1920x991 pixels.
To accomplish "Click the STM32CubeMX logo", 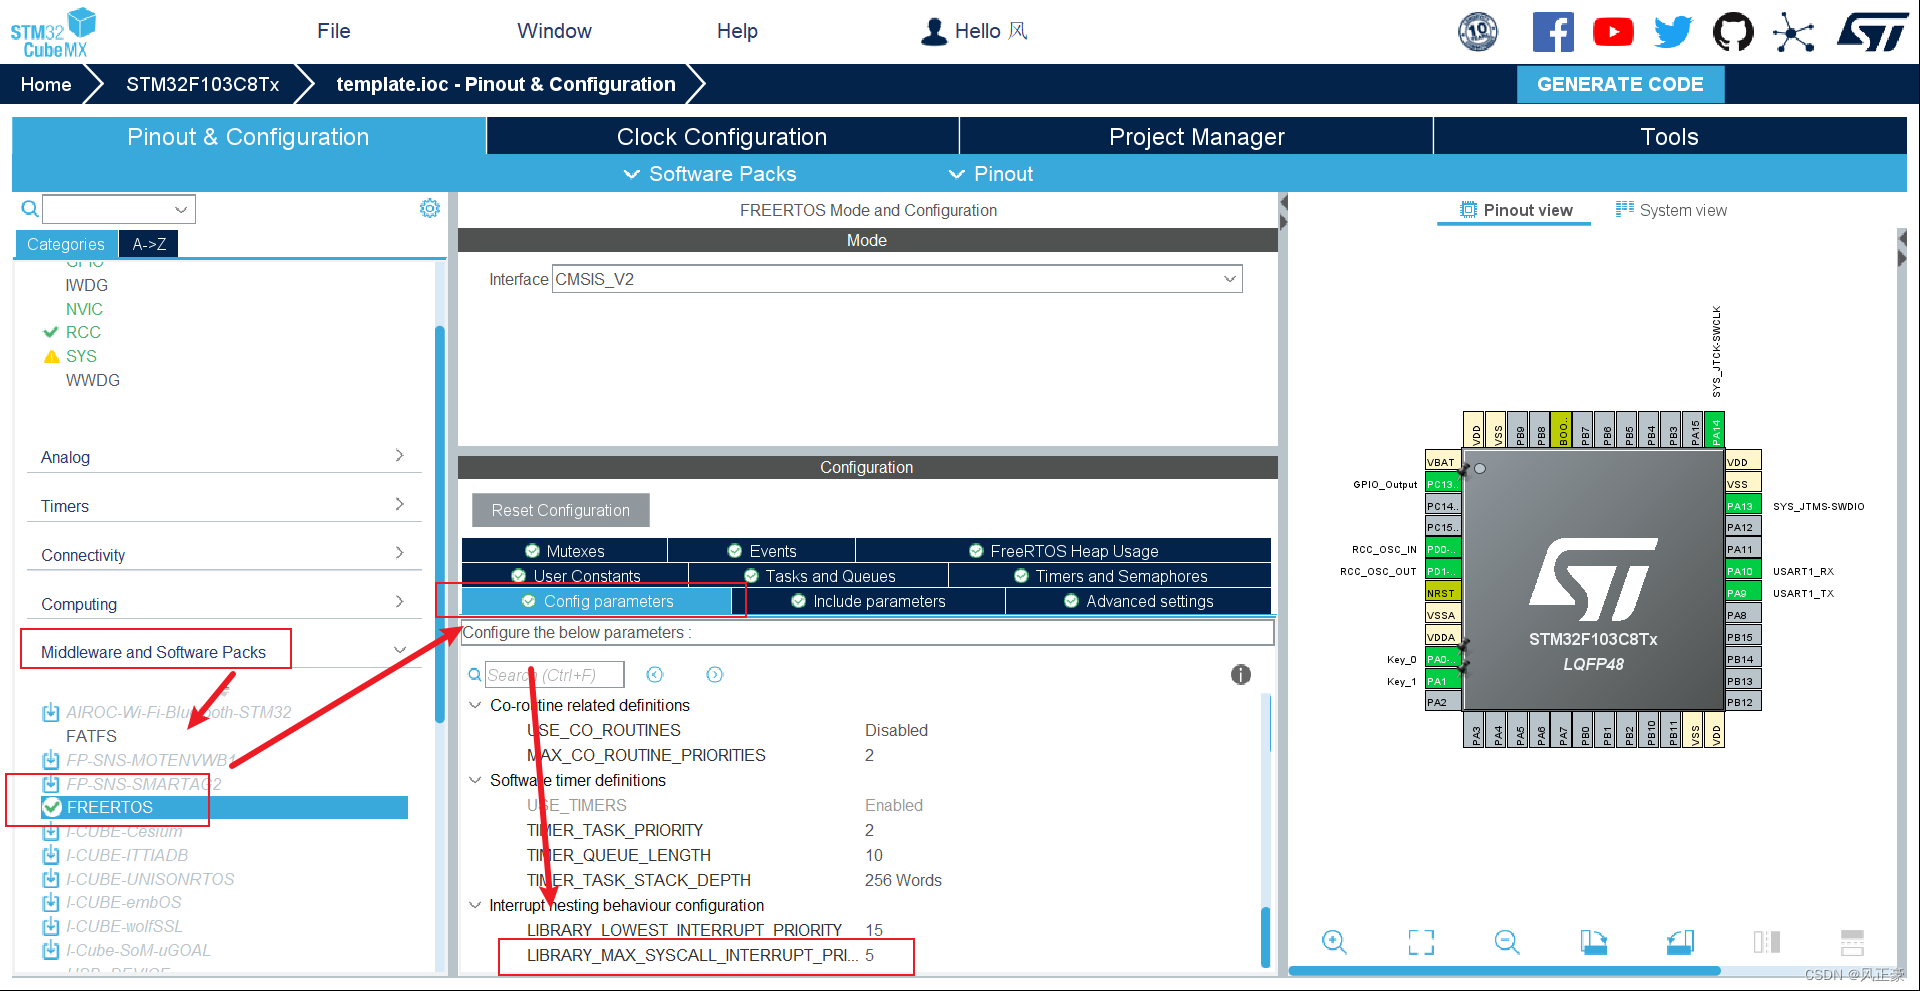I will [x=53, y=33].
